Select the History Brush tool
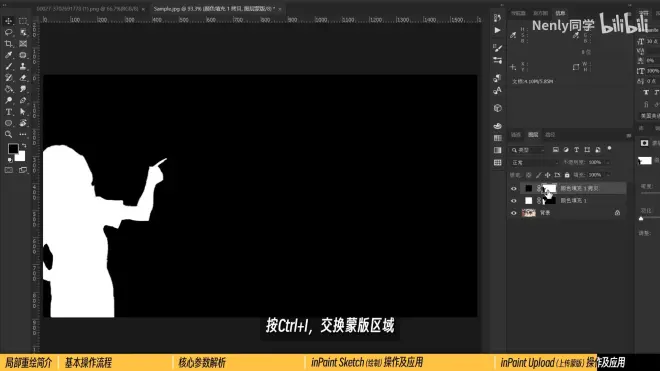The width and height of the screenshot is (660, 371). [8, 78]
